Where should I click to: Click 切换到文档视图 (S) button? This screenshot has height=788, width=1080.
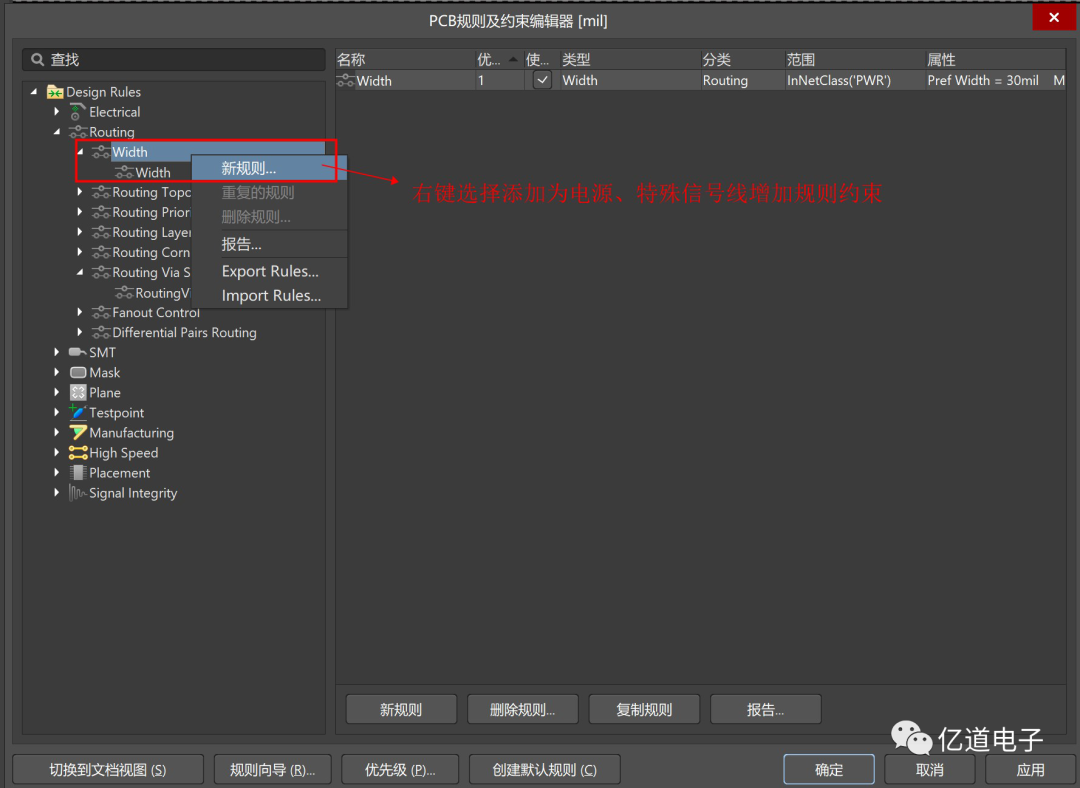(108, 769)
